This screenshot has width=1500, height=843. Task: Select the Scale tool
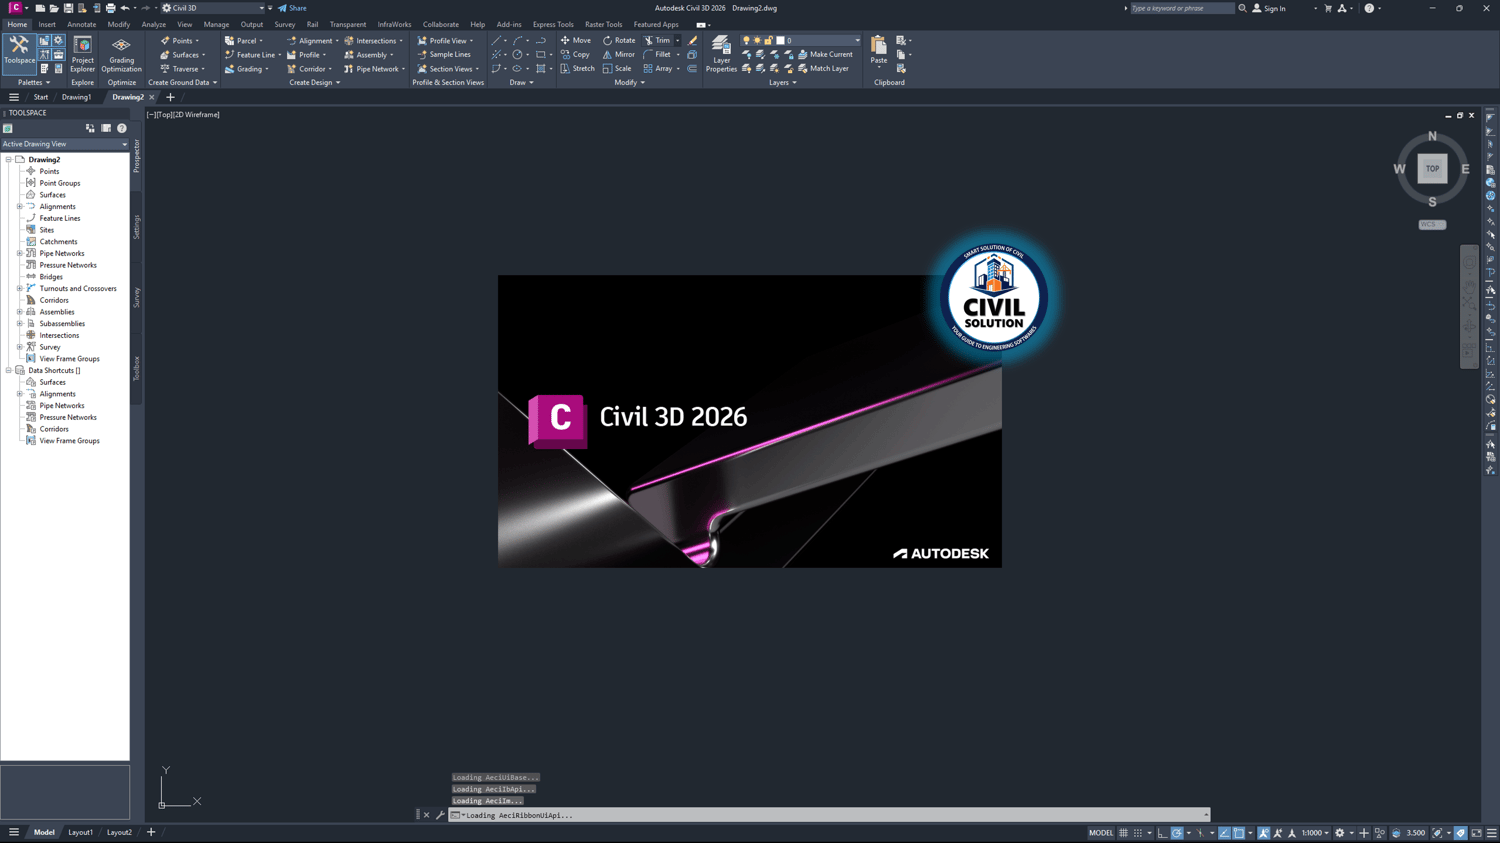click(617, 69)
